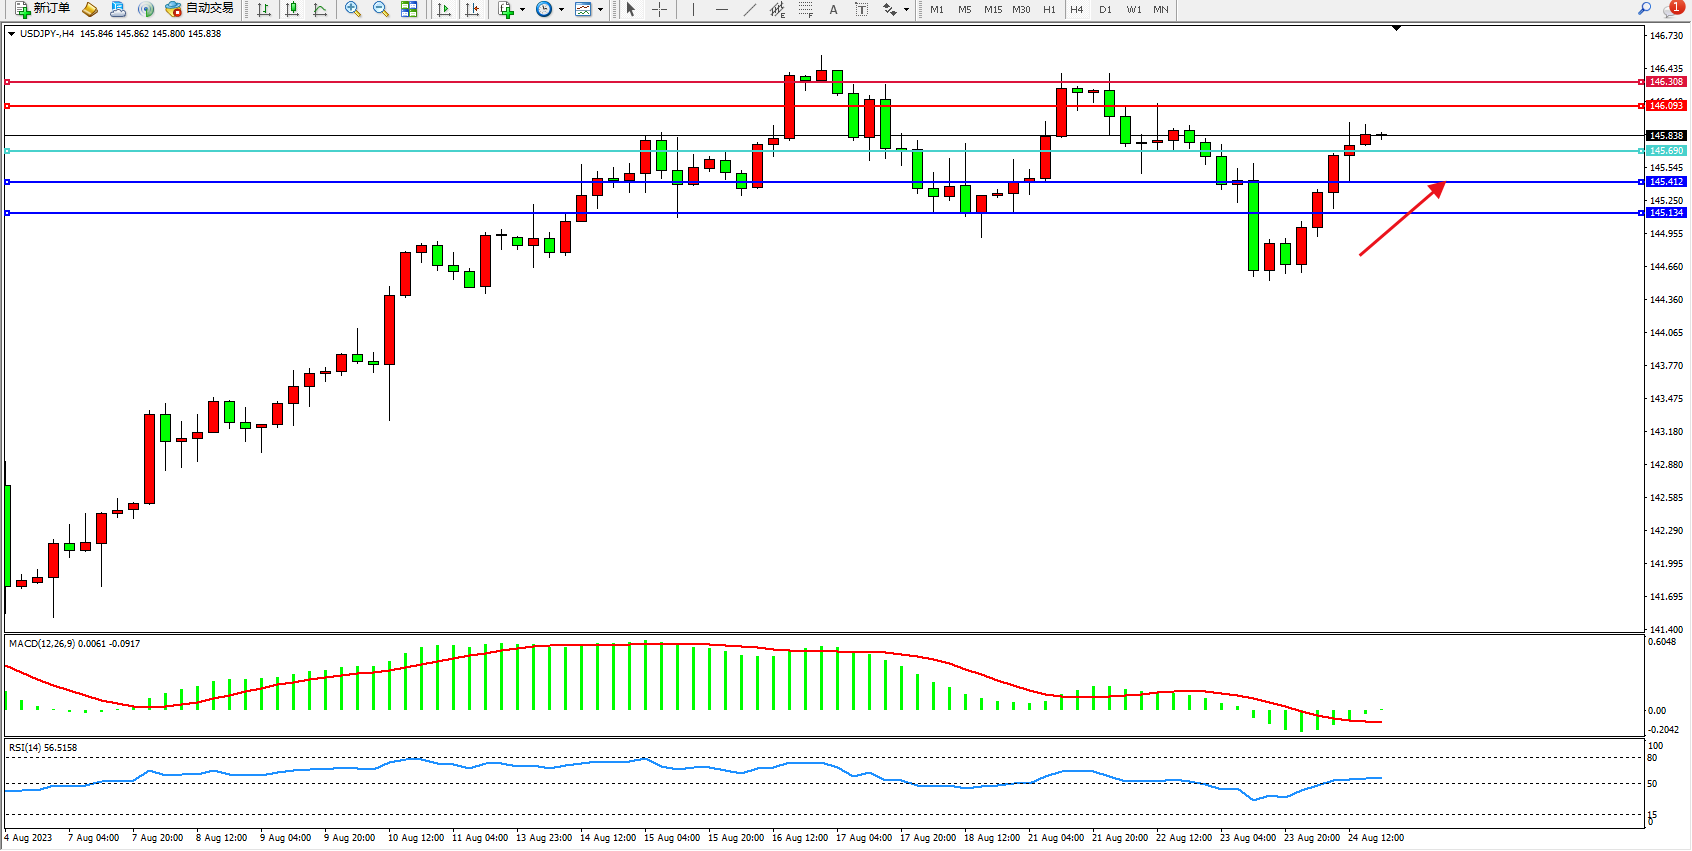Viewport: 1692px width, 851px height.
Task: Click the zoom in magnifier icon
Action: click(352, 9)
